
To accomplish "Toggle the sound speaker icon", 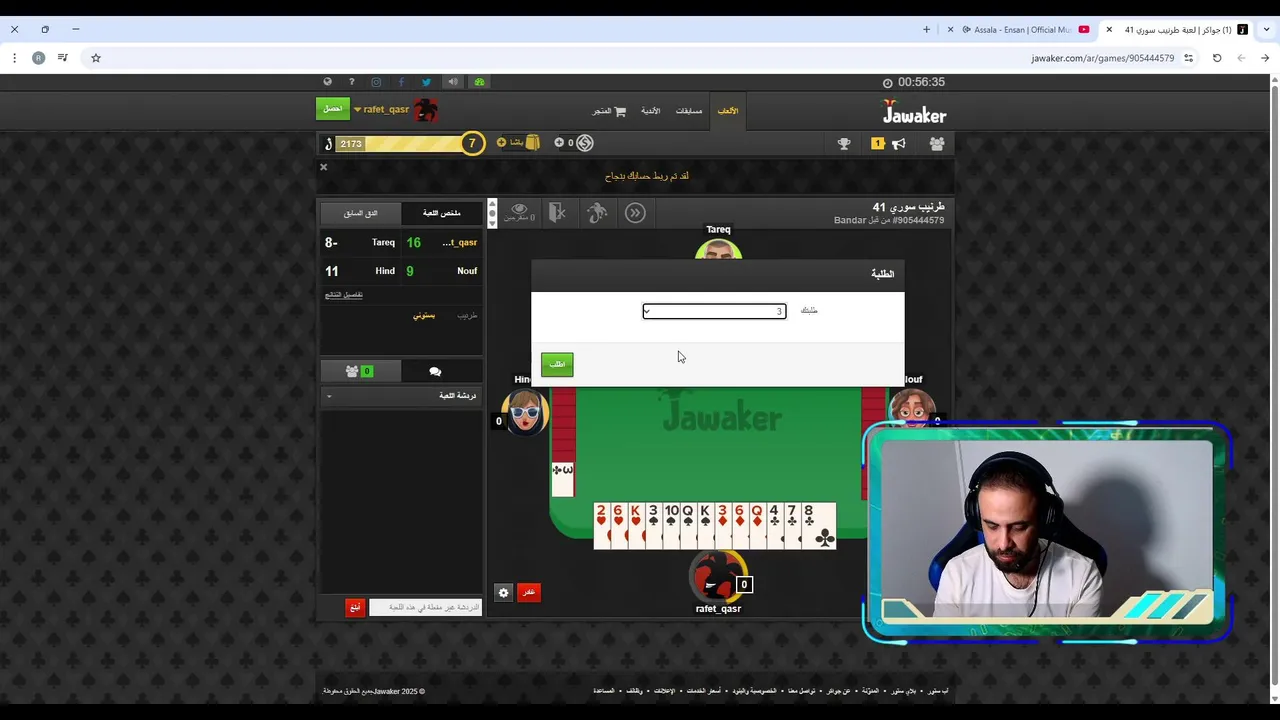I will tap(453, 82).
